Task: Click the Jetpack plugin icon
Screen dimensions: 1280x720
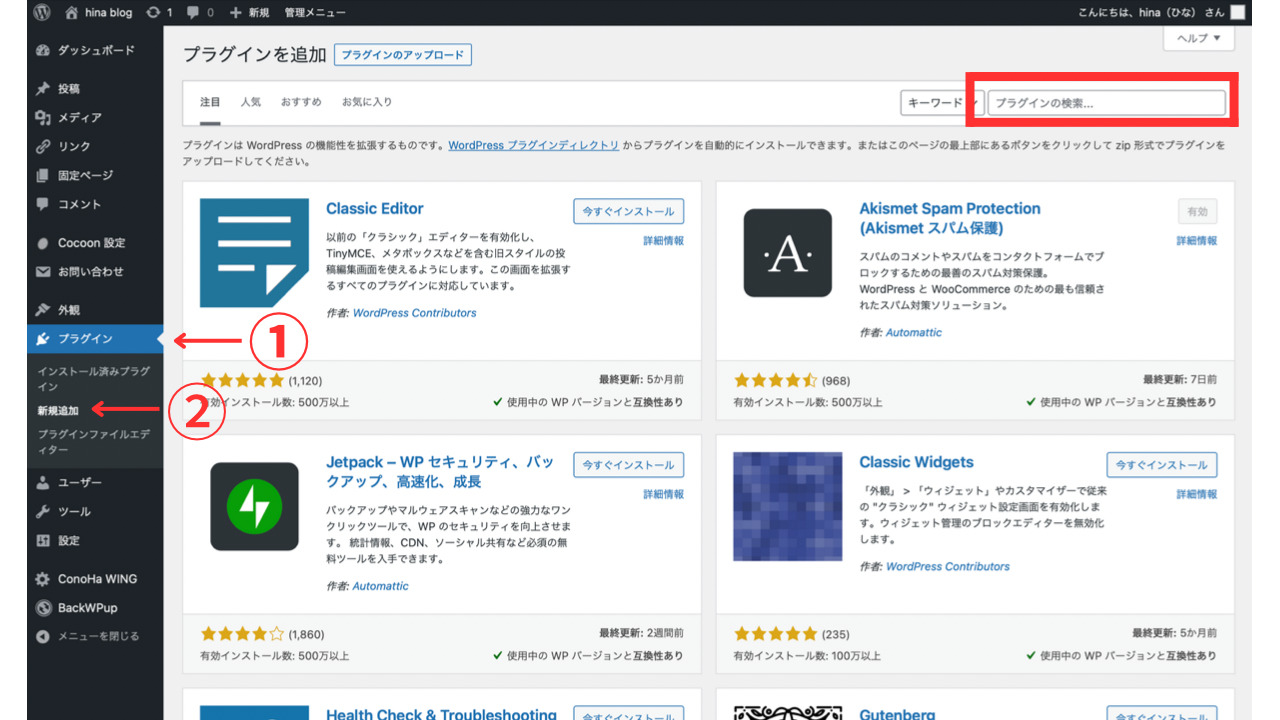Action: pyautogui.click(x=254, y=506)
